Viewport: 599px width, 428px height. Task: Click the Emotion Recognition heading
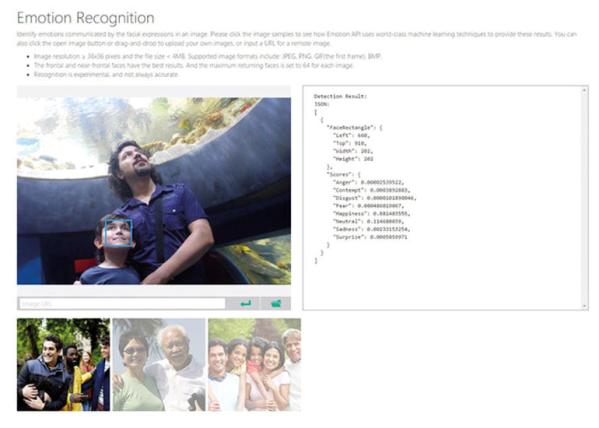coord(86,18)
